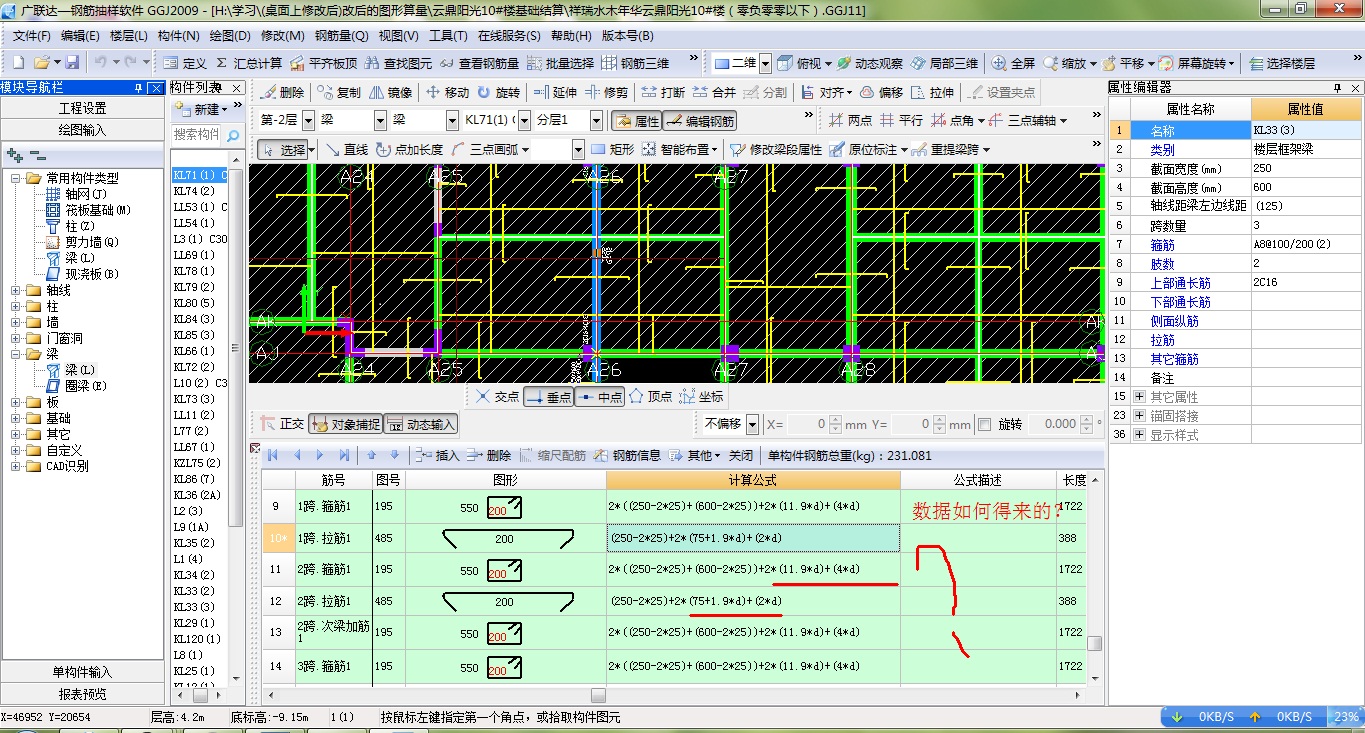Toggle 属性 properties panel button
1365x733 pixels.
(x=636, y=121)
